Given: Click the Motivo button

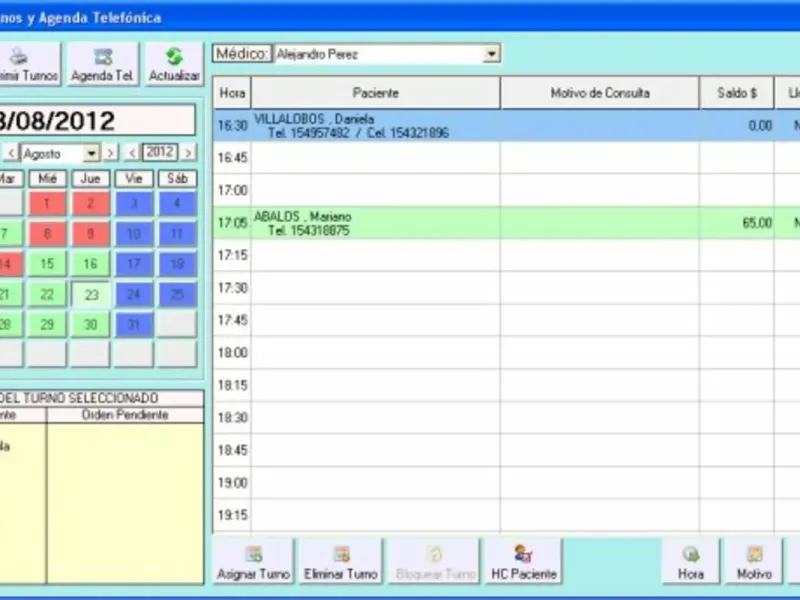Looking at the screenshot, I should (754, 562).
